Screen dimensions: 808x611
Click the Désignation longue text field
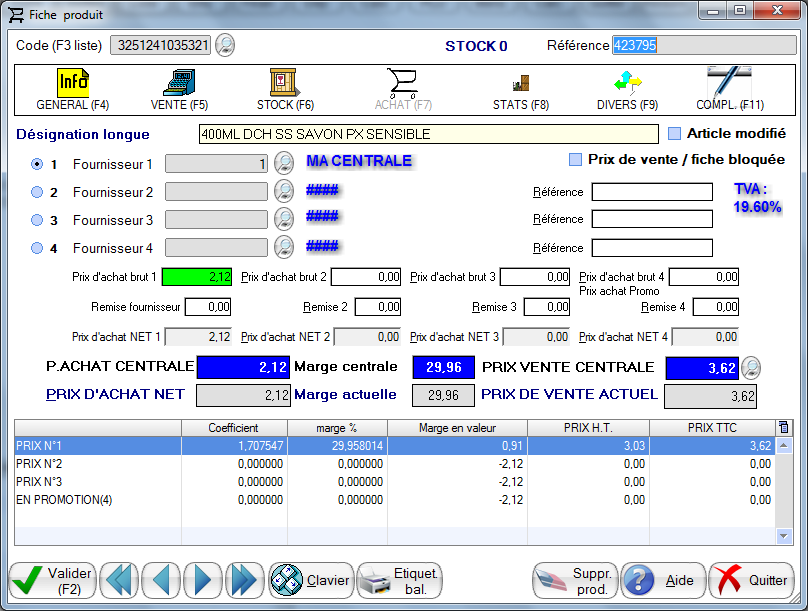point(429,134)
